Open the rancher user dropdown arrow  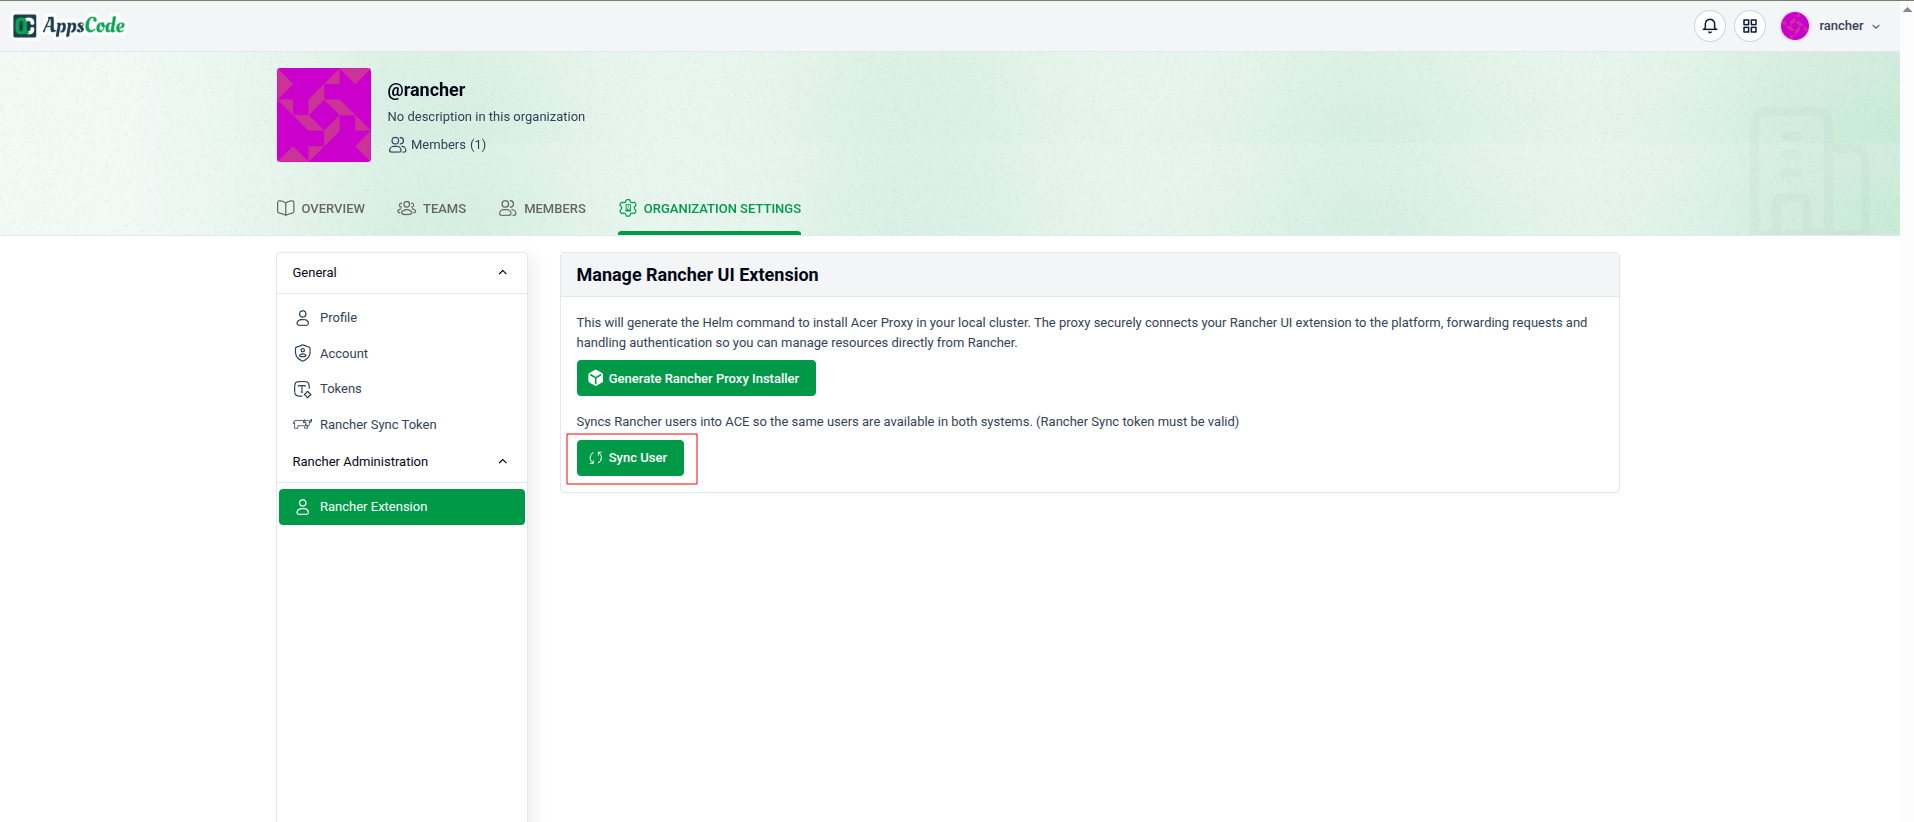[1876, 27]
